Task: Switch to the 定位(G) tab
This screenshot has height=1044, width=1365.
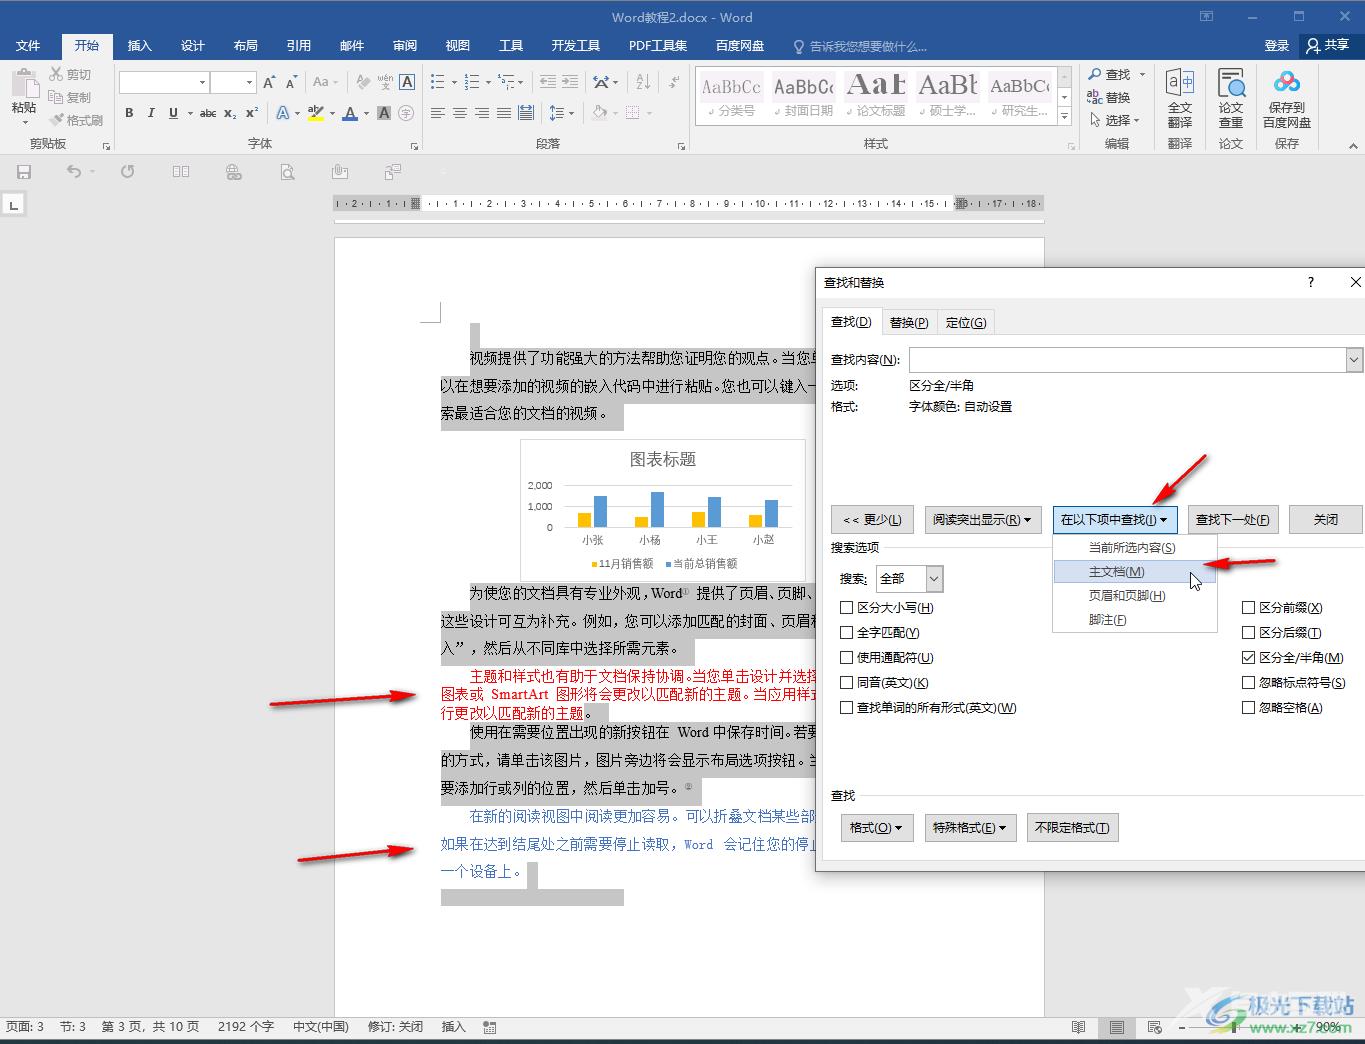Action: tap(966, 322)
